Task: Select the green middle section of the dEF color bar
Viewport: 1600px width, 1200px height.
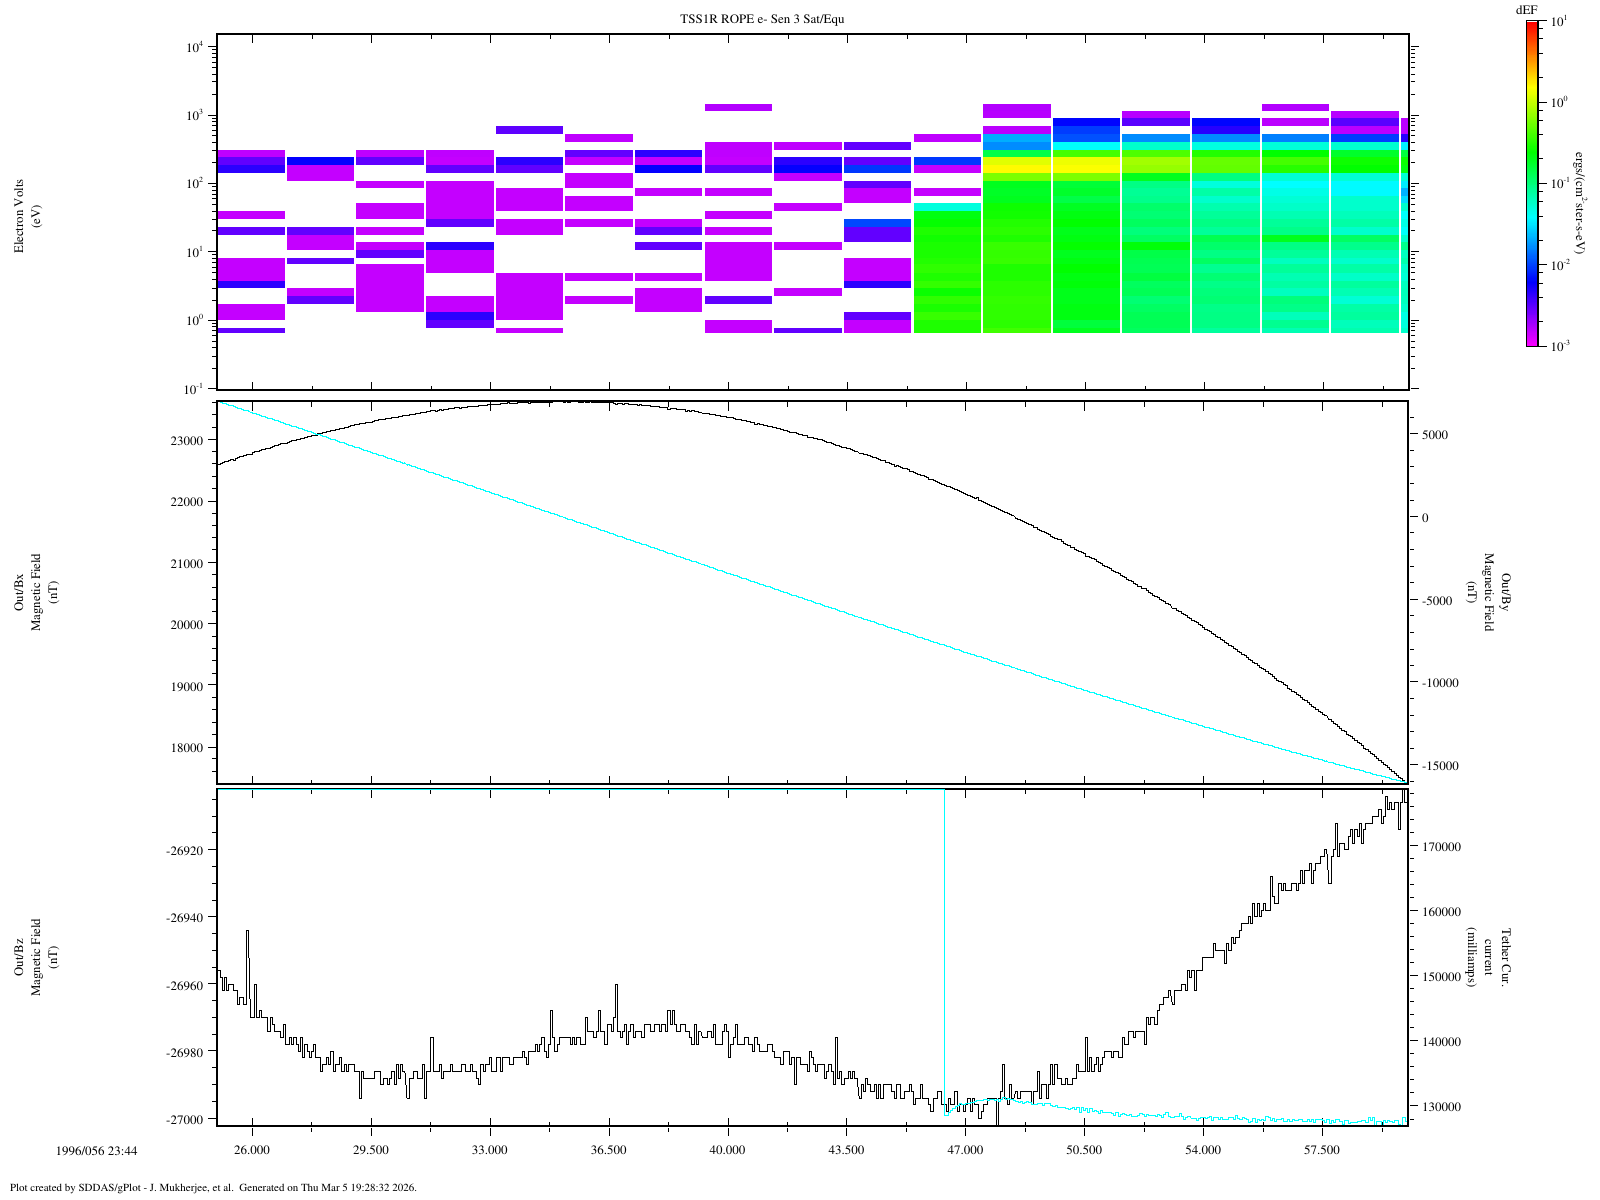Action: (x=1531, y=170)
